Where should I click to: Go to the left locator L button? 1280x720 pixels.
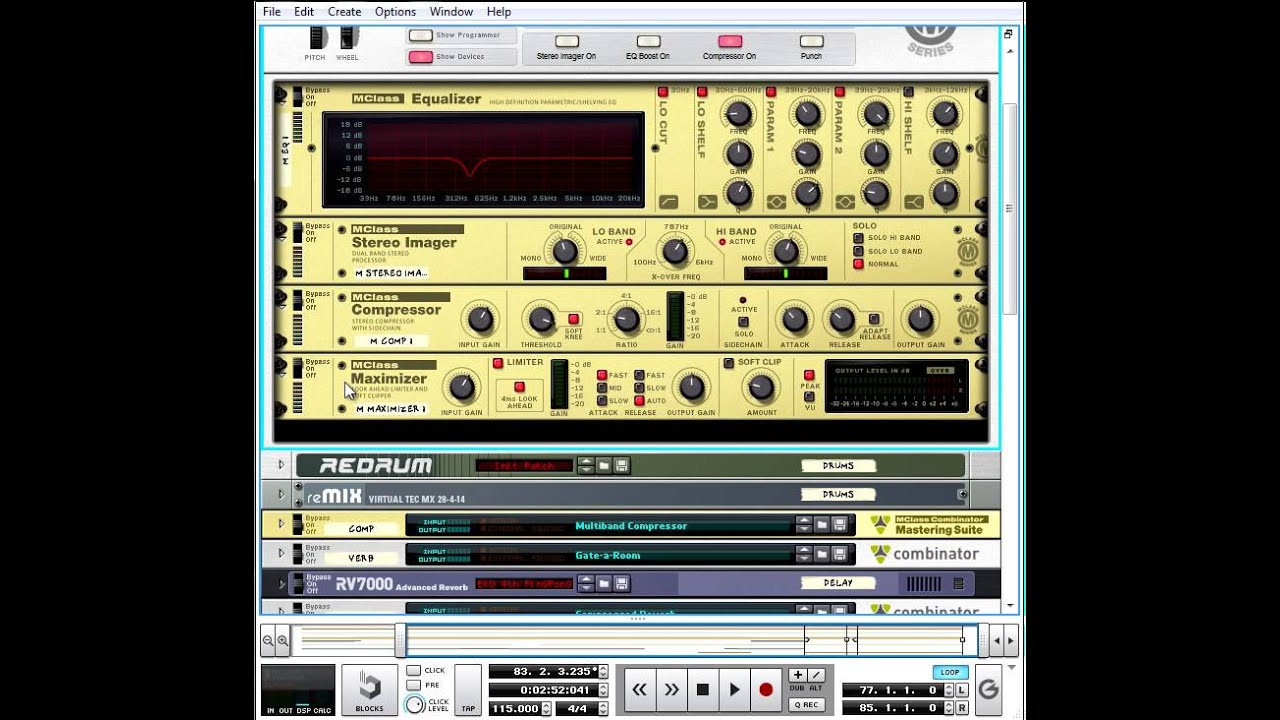coord(961,690)
